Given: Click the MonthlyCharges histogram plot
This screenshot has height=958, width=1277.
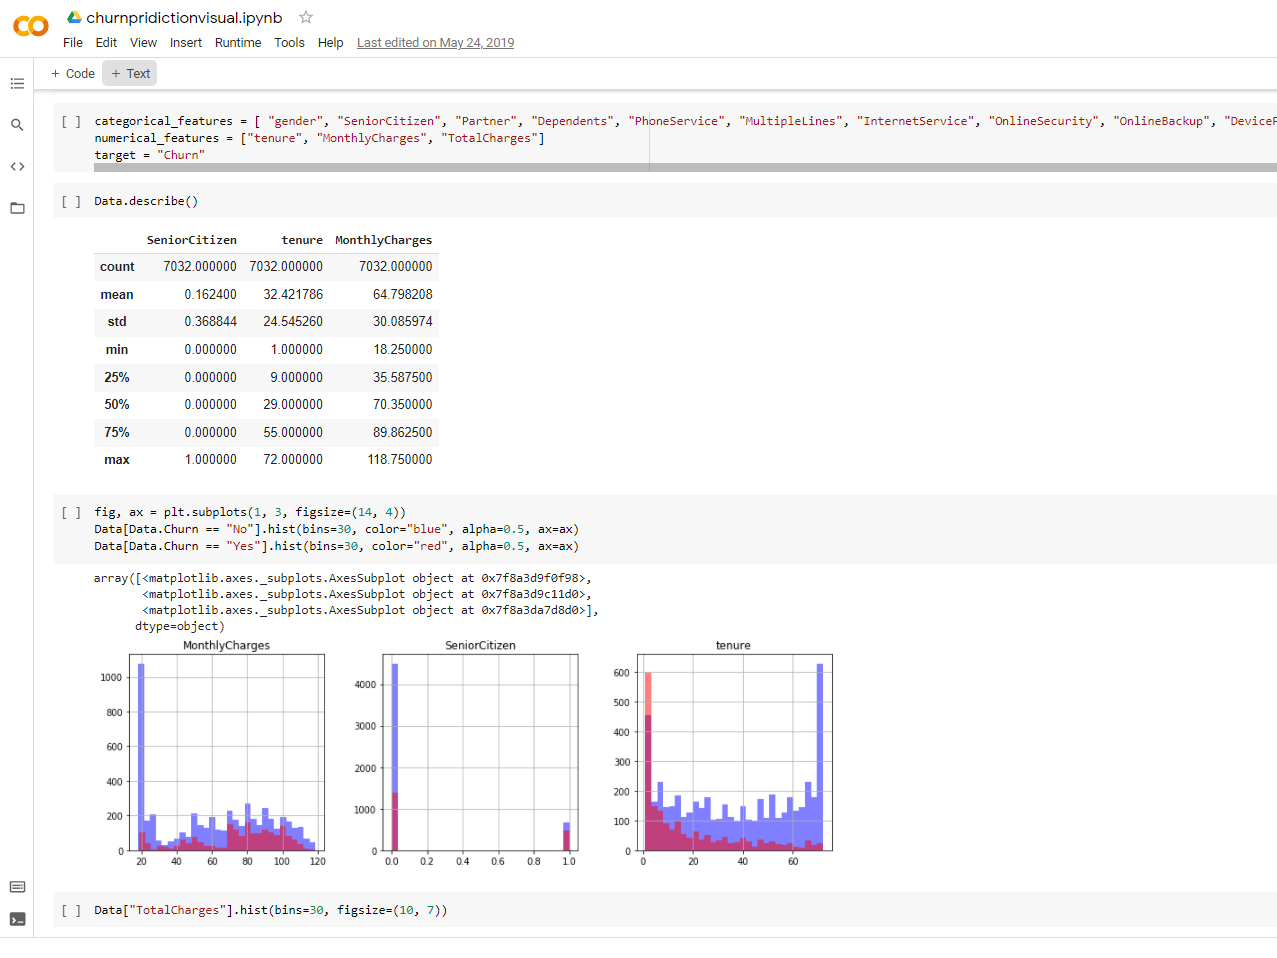Looking at the screenshot, I should pyautogui.click(x=226, y=752).
